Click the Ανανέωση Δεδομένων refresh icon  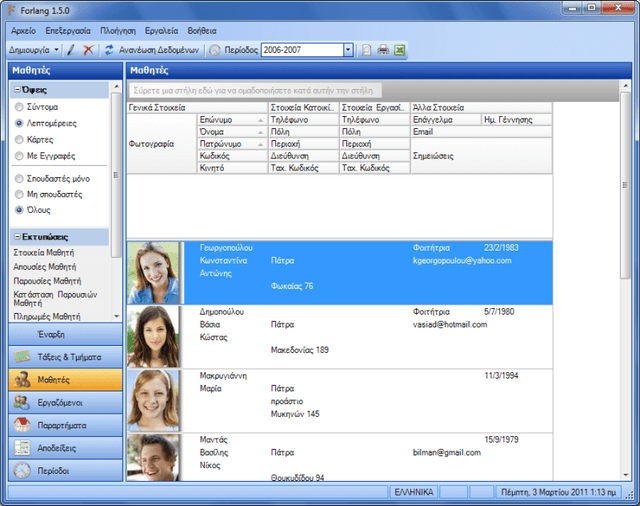pyautogui.click(x=109, y=50)
